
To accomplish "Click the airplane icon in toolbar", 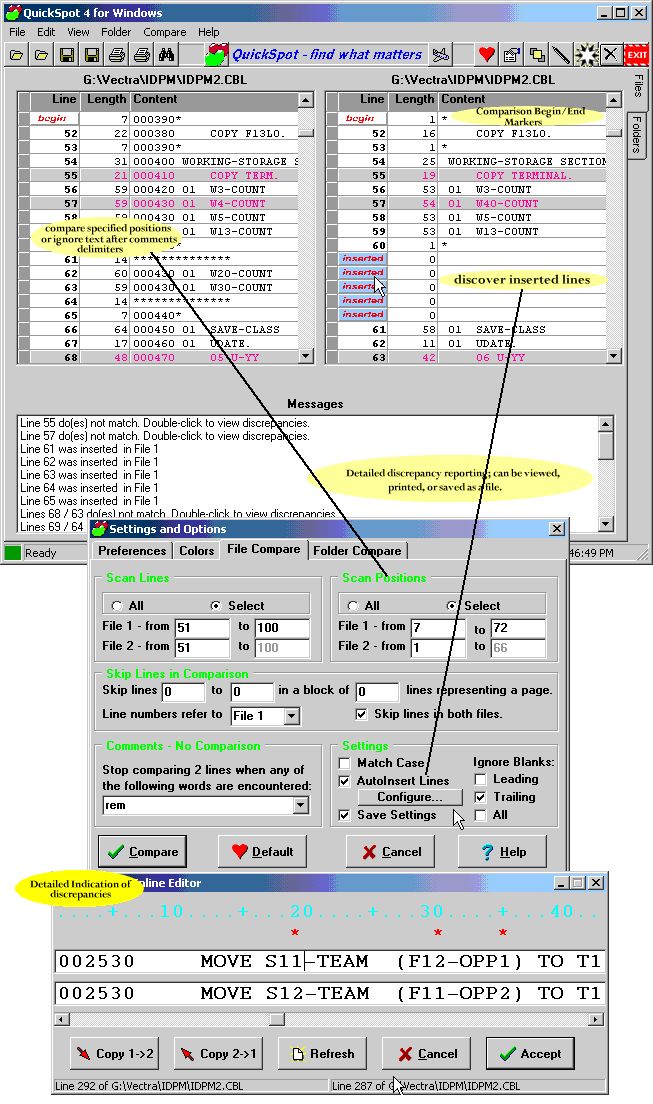I will pyautogui.click(x=440, y=55).
